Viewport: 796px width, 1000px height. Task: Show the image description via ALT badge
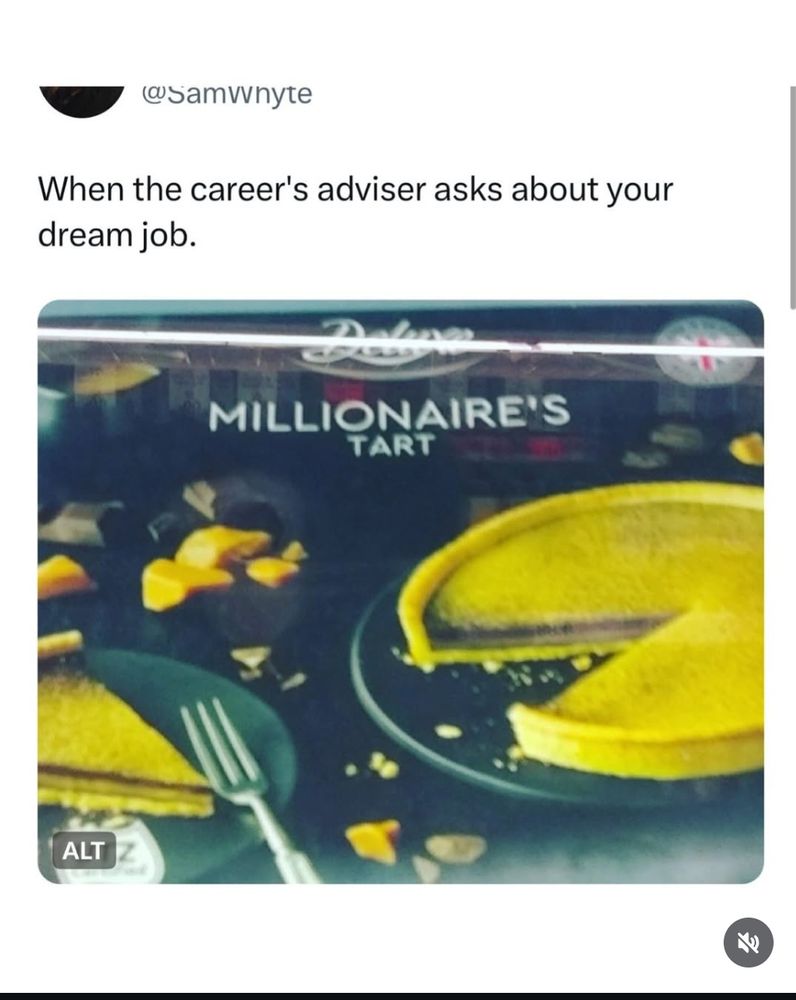[84, 850]
